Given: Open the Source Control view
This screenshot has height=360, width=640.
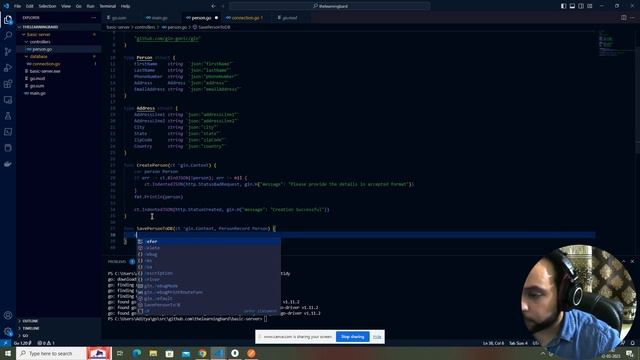Looking at the screenshot, I should [8, 51].
